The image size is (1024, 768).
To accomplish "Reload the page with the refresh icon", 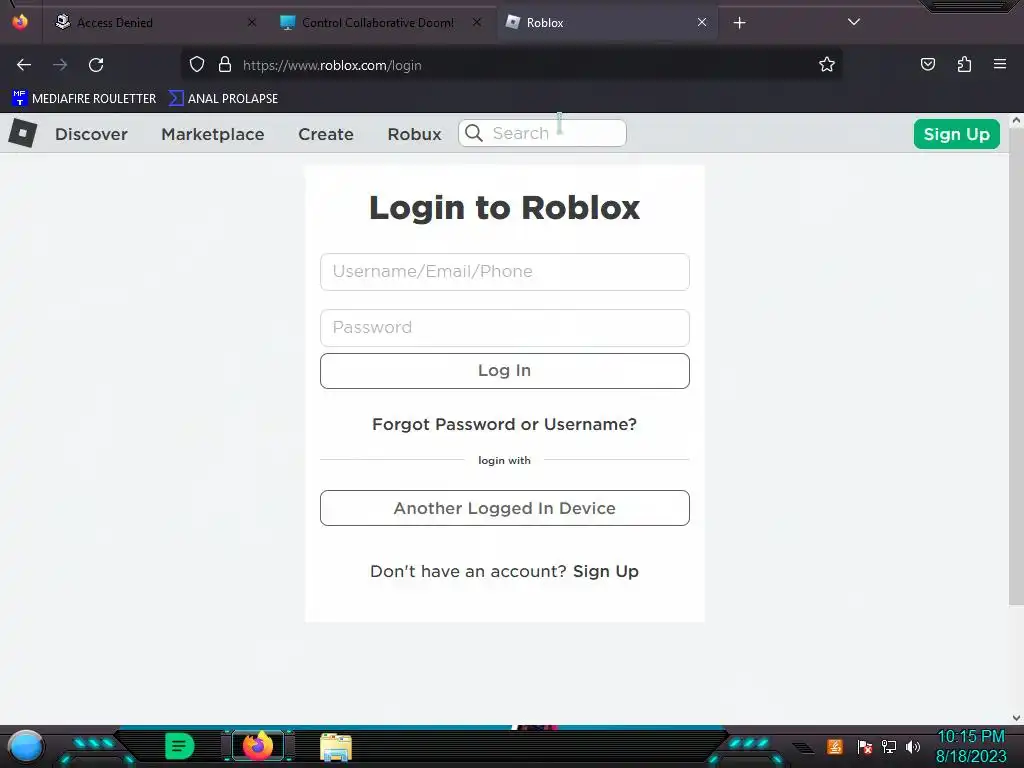I will click(x=96, y=65).
